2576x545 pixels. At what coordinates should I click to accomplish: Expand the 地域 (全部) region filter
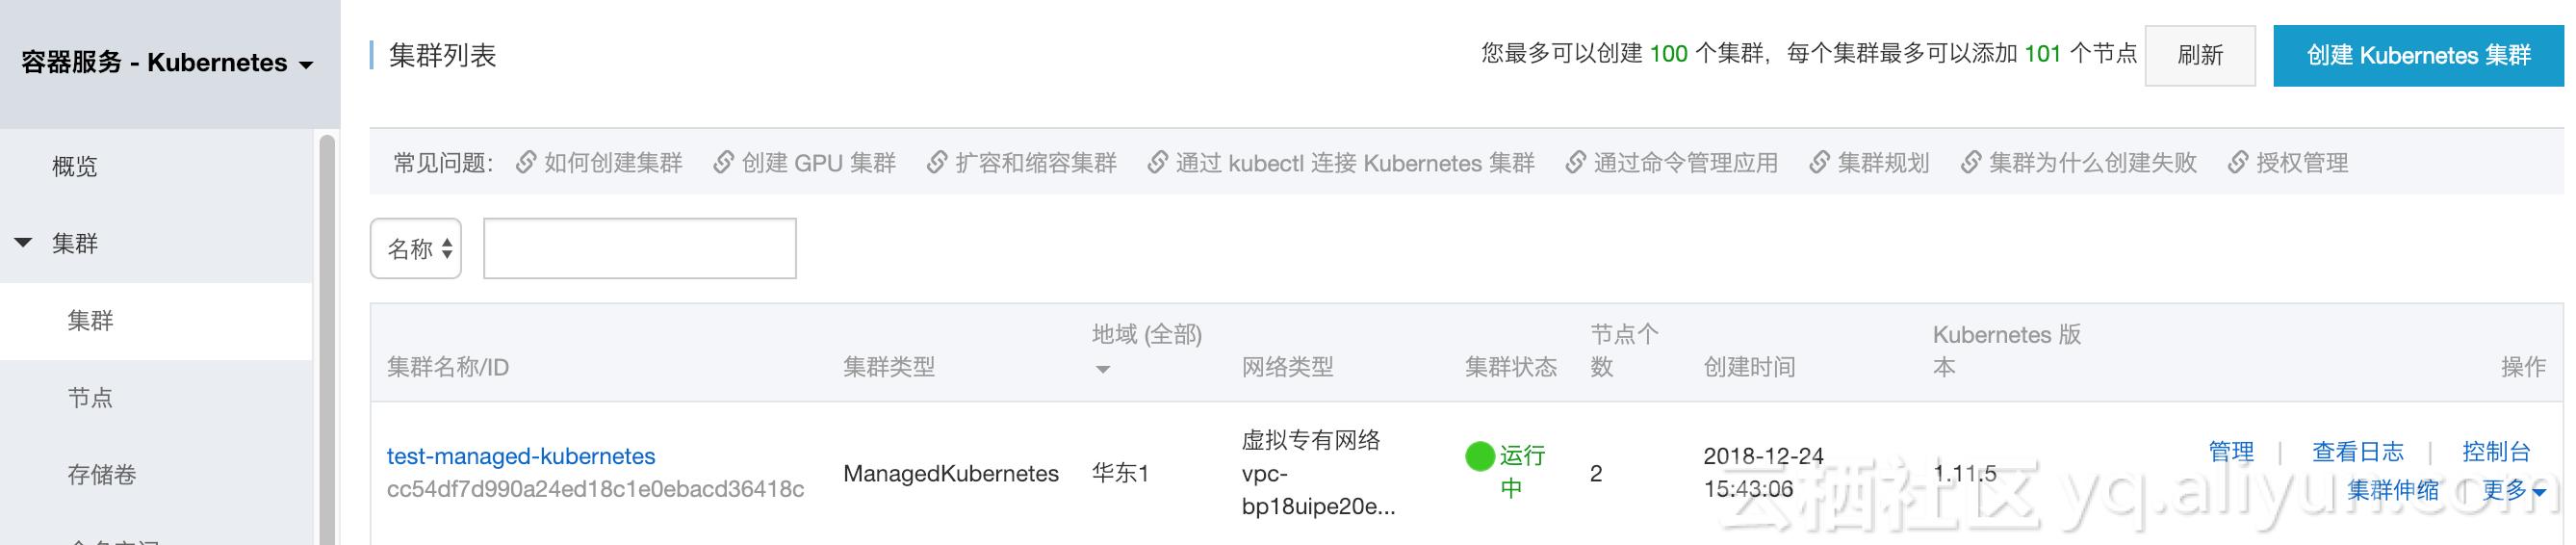pos(1103,369)
